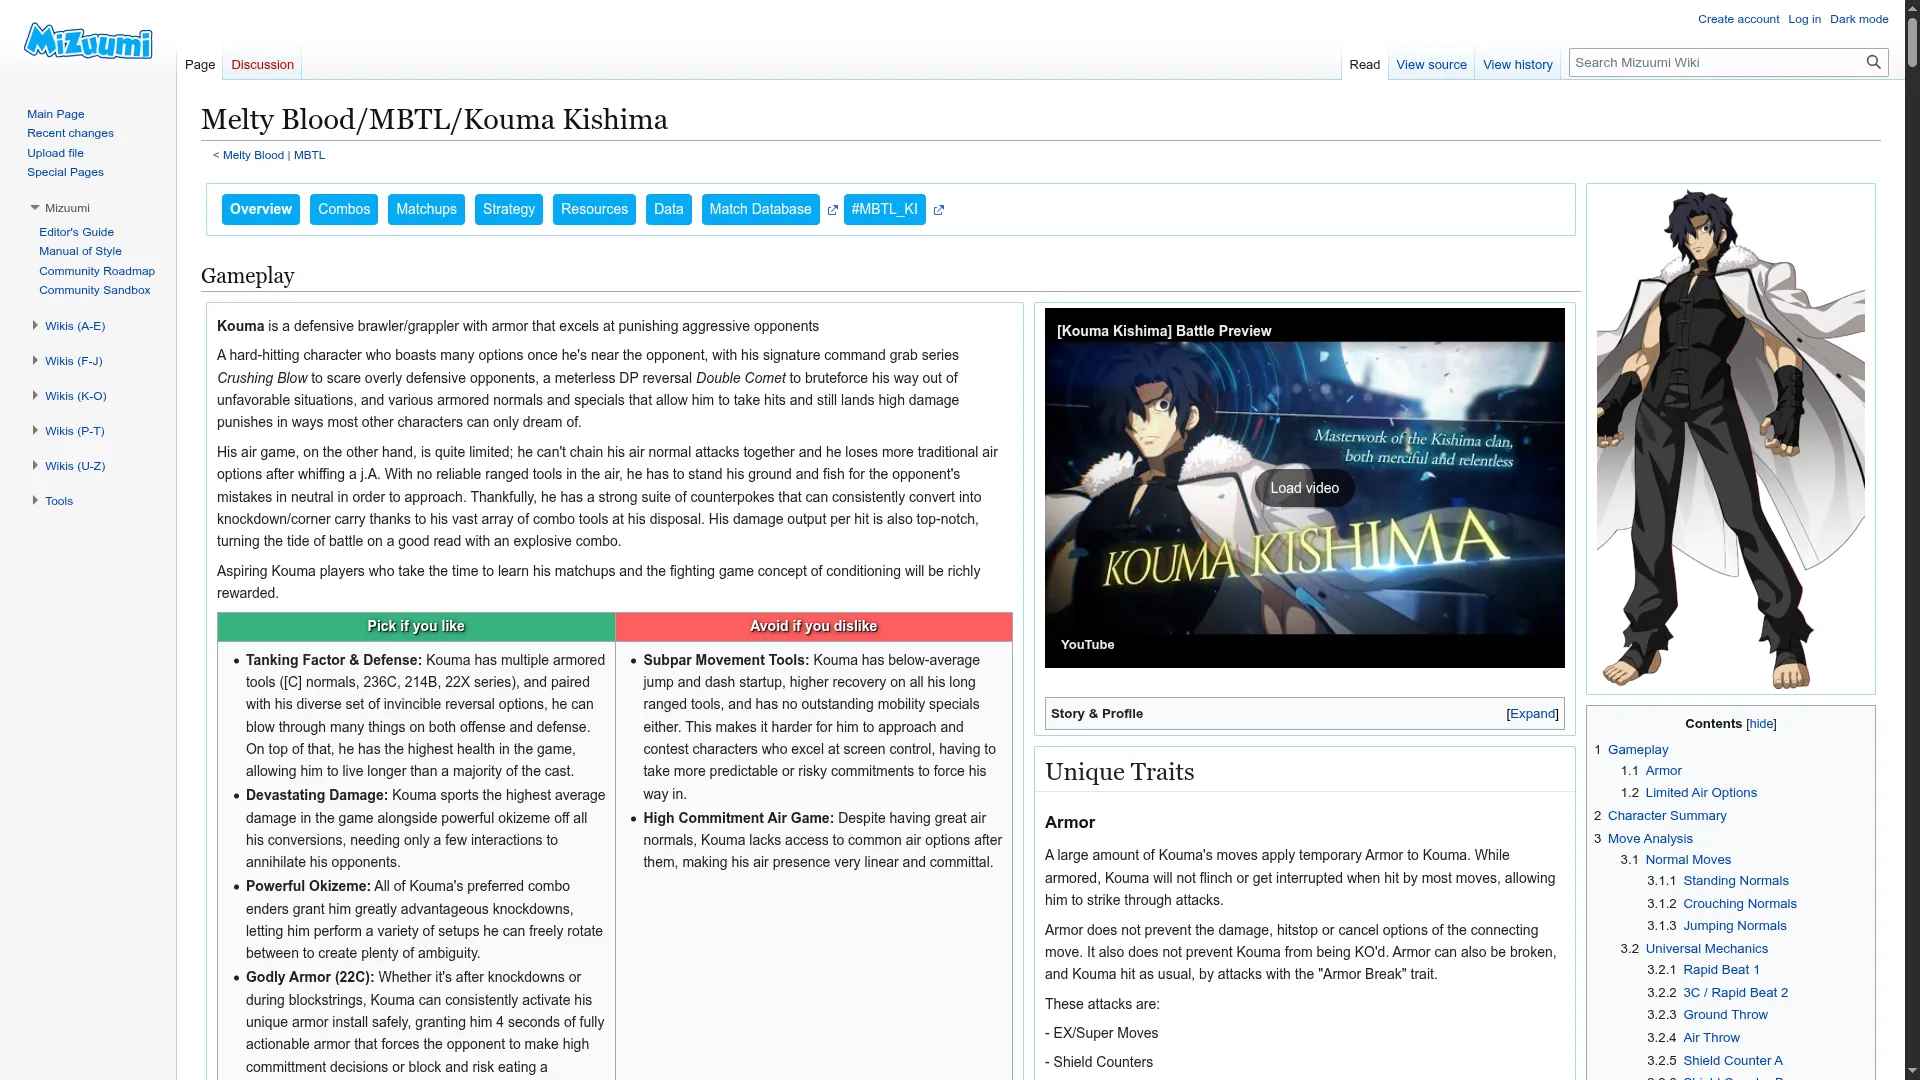The image size is (1920, 1080).
Task: Click external link icon after #MBTL_KI
Action: click(938, 210)
